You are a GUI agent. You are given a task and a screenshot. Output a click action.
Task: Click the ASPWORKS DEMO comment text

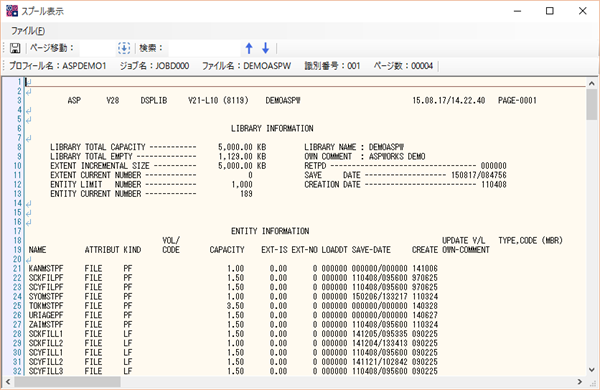click(x=397, y=157)
